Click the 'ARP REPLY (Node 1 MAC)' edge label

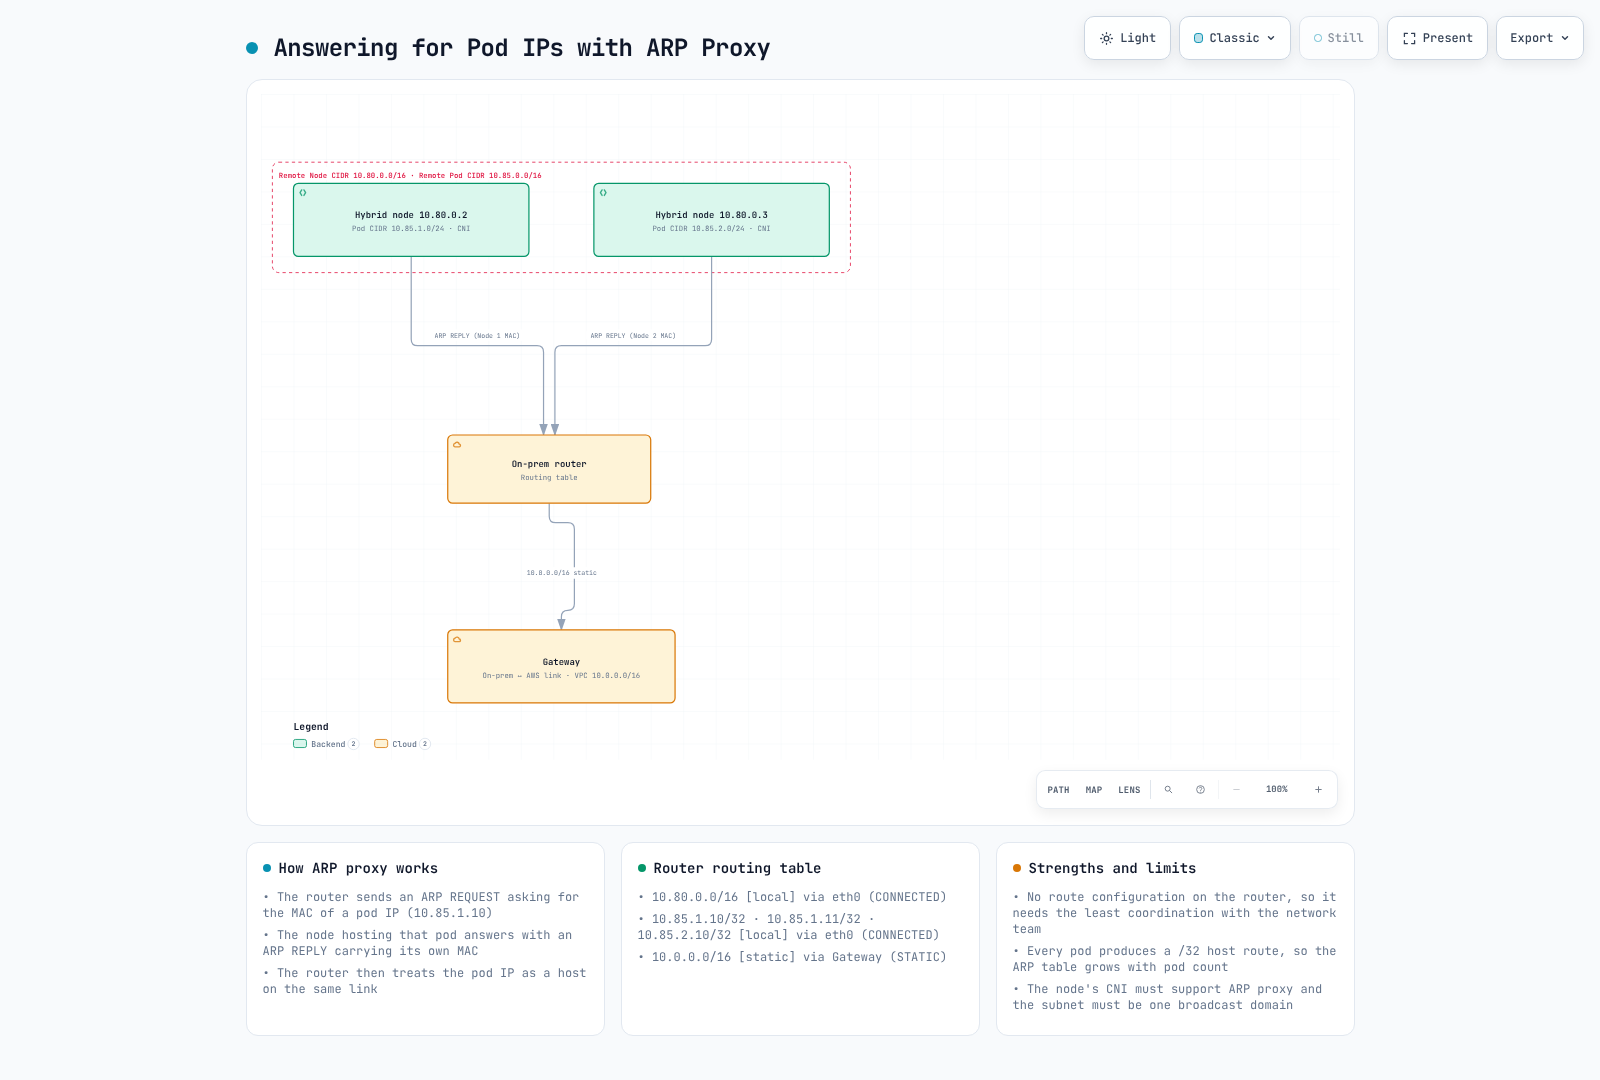pyautogui.click(x=477, y=336)
